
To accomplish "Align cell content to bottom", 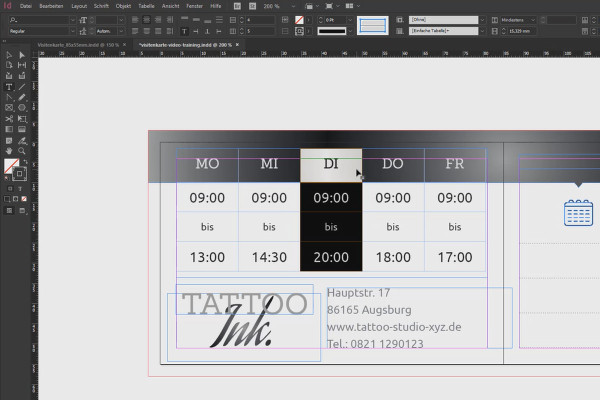I will coord(207,20).
